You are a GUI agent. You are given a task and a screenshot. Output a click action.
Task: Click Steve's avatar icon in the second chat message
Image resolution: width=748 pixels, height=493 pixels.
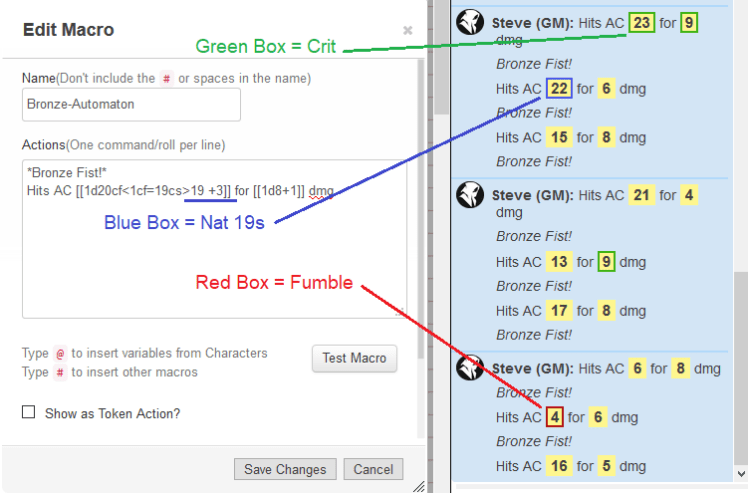coord(470,195)
